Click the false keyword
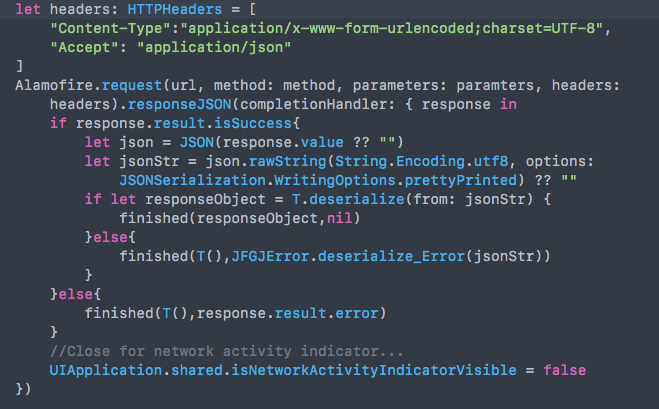This screenshot has width=659, height=409. 564,370
